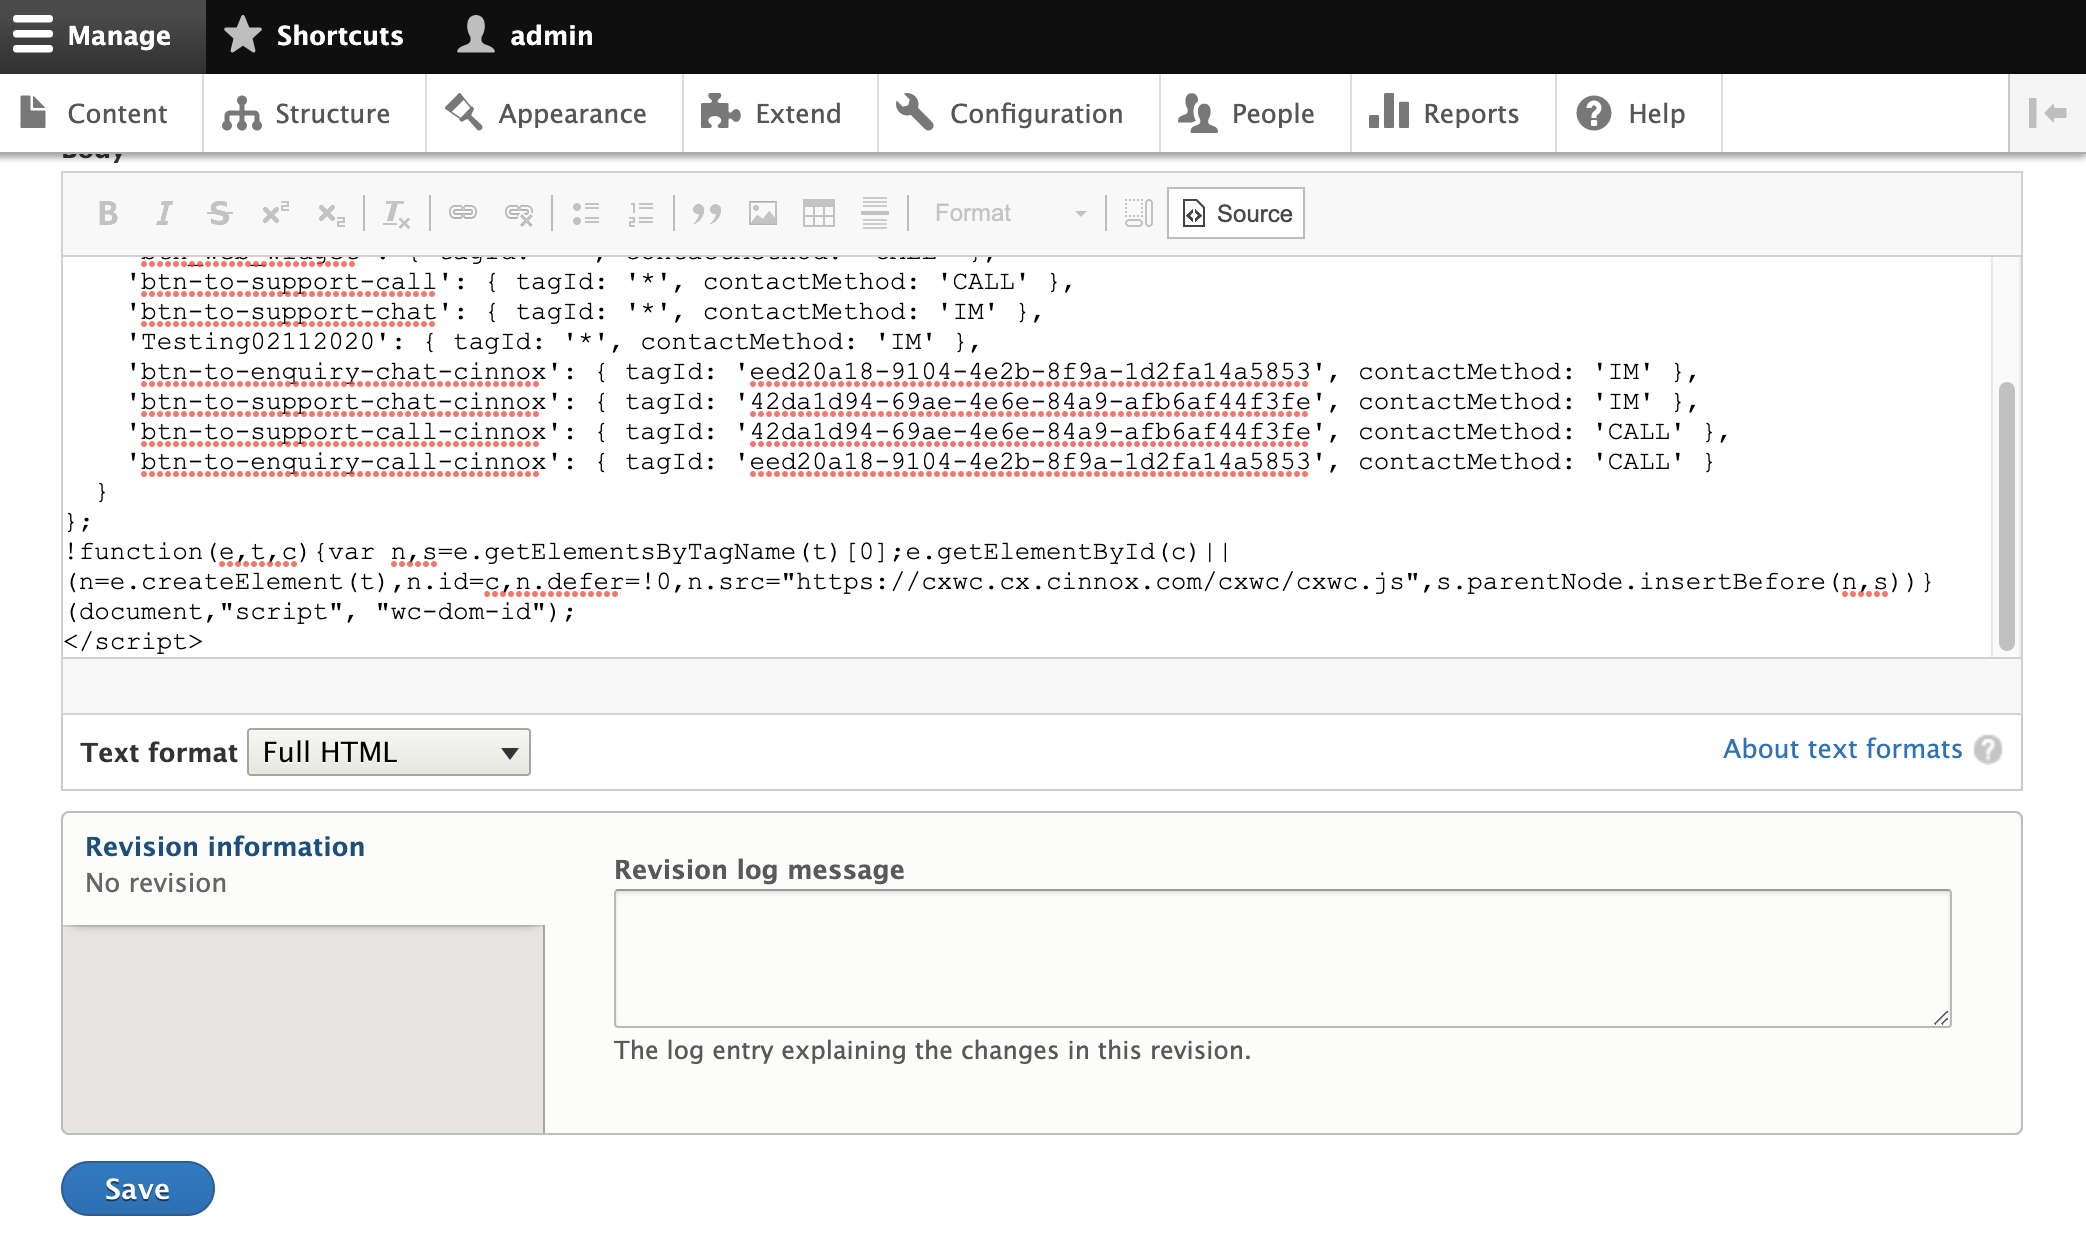This screenshot has height=1252, width=2086.
Task: Click the Insert Image icon
Action: [763, 213]
